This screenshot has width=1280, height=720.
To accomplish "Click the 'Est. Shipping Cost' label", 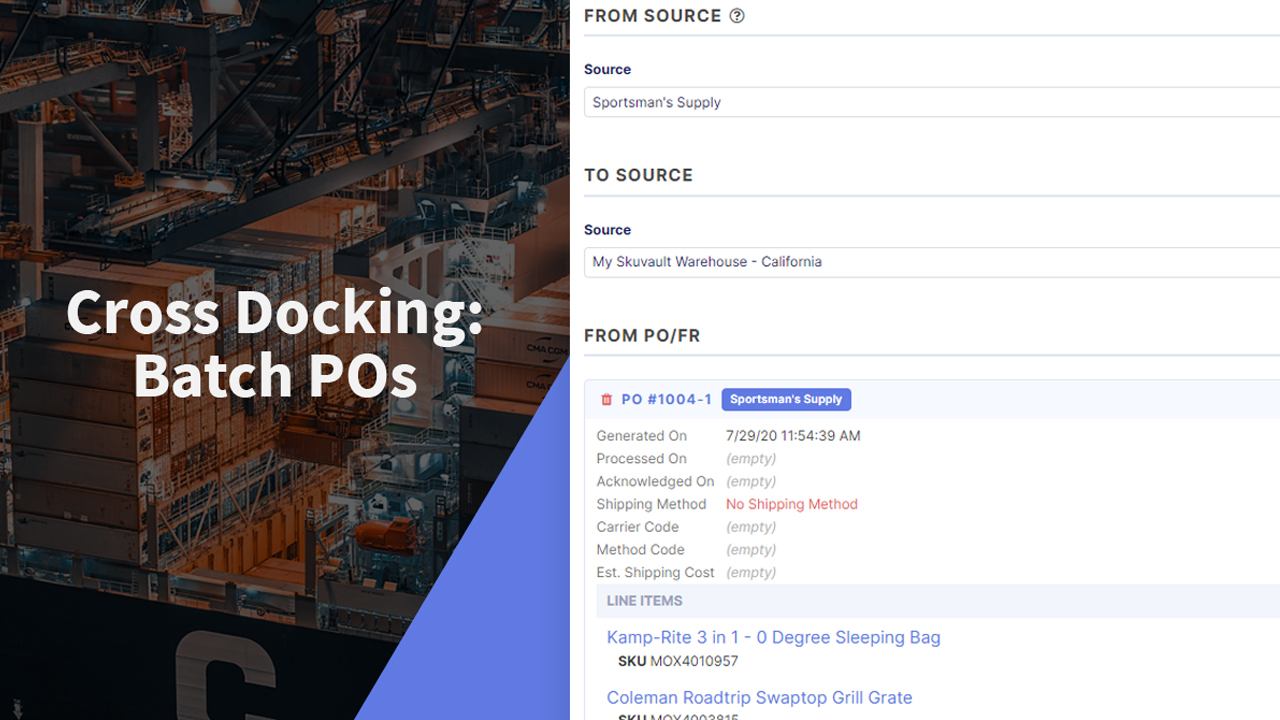I will [x=655, y=573].
